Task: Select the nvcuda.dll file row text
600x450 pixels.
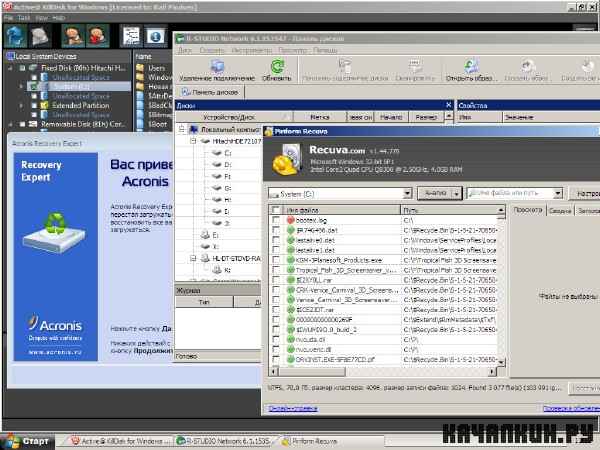Action: tap(311, 339)
